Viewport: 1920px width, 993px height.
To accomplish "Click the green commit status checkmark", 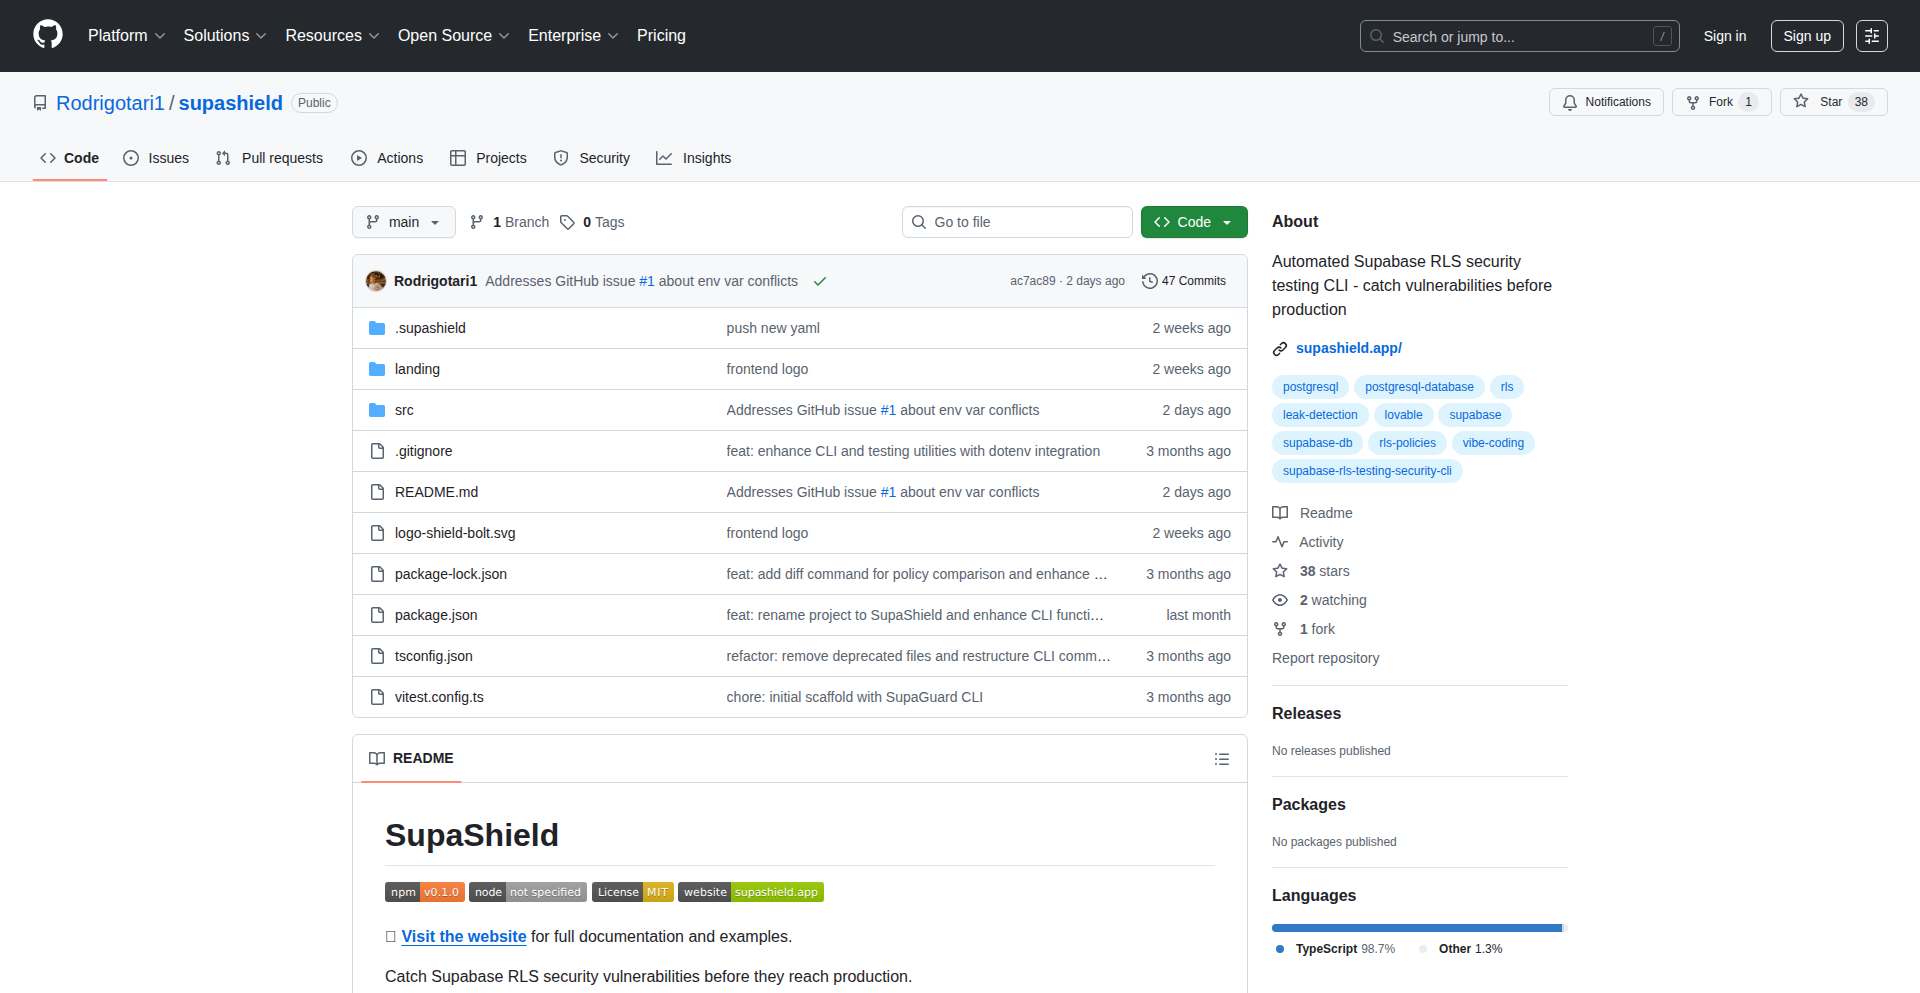I will 820,281.
